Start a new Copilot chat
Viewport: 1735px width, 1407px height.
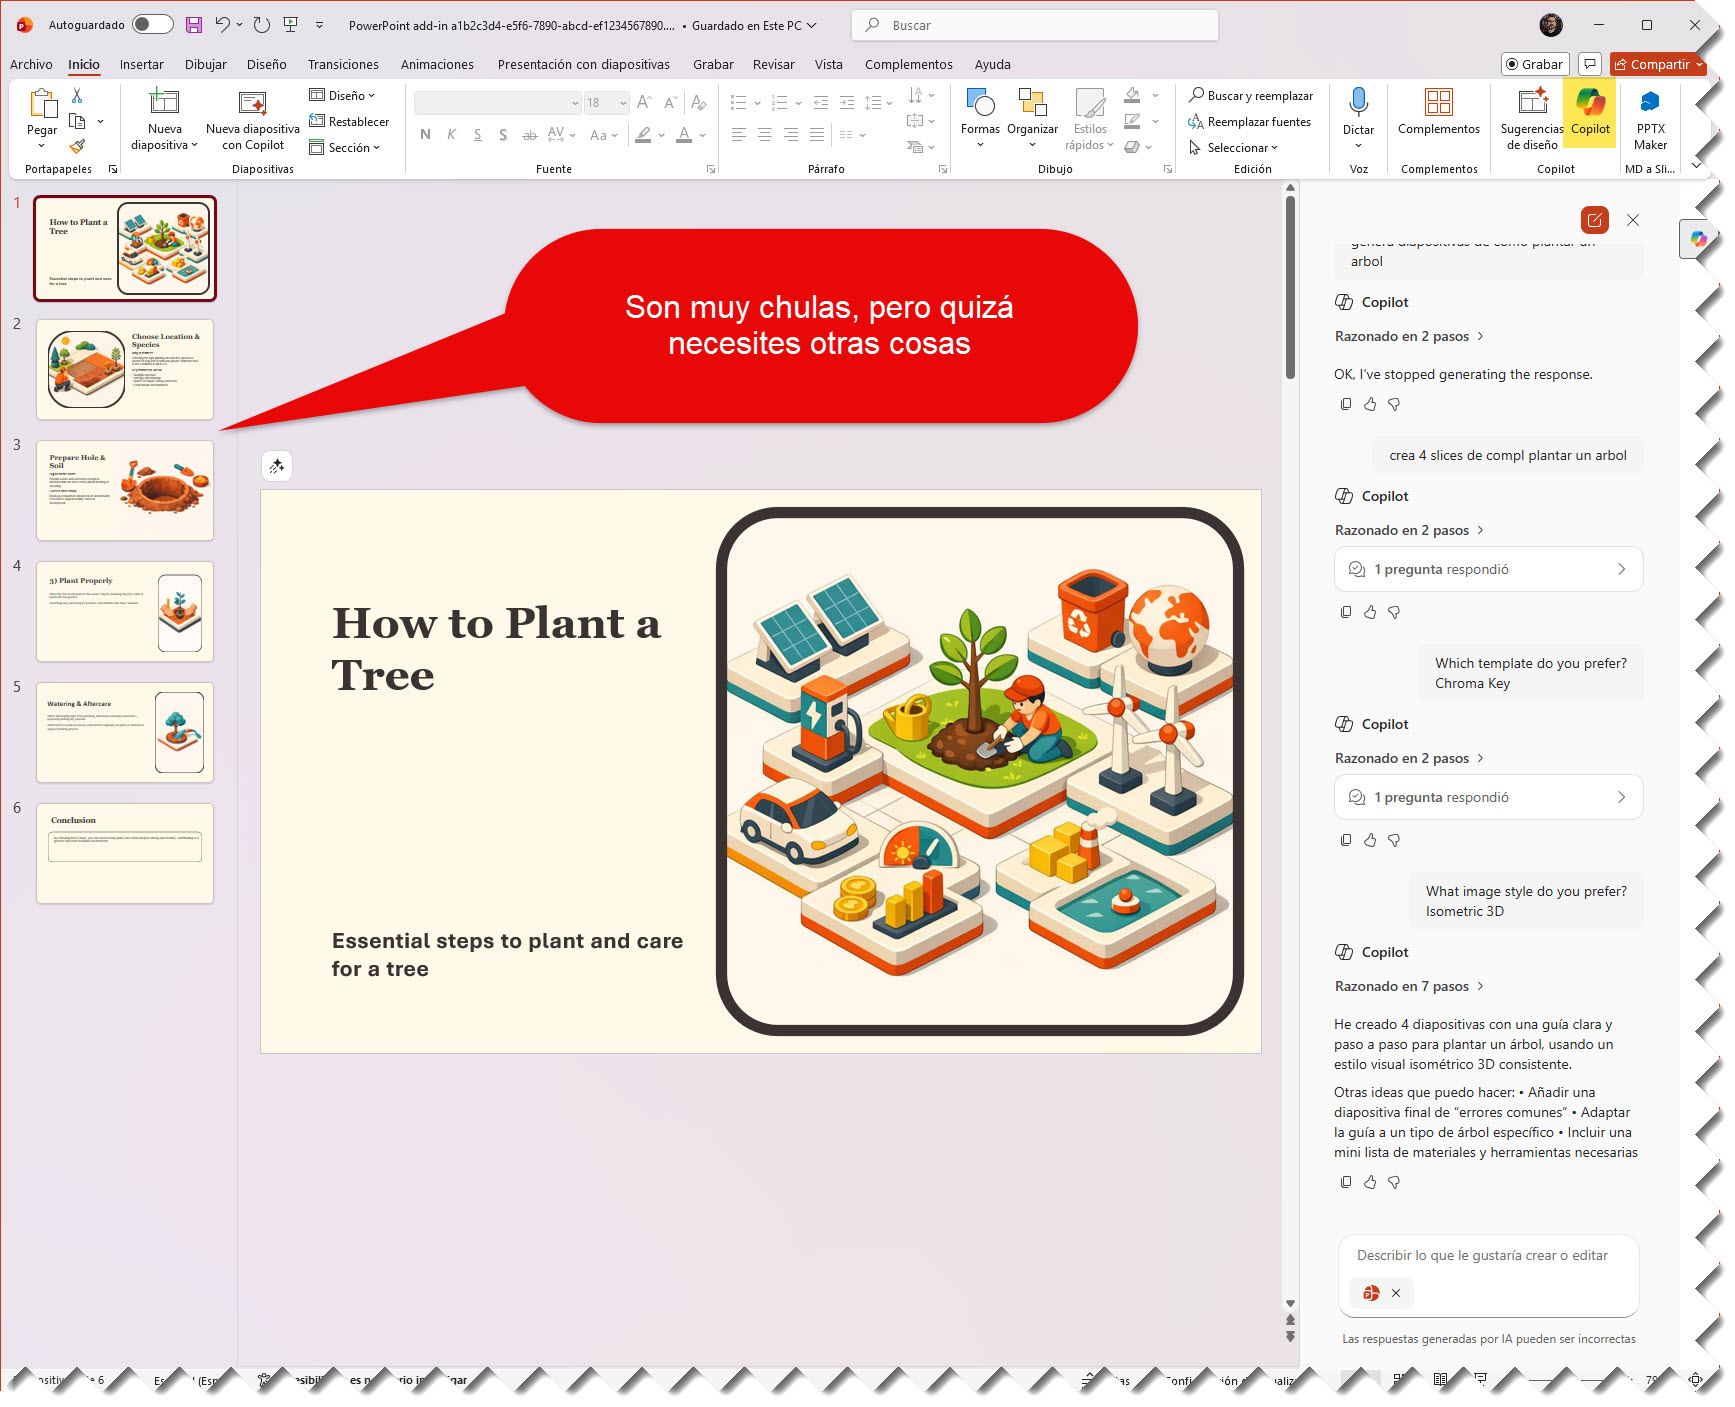click(x=1594, y=220)
